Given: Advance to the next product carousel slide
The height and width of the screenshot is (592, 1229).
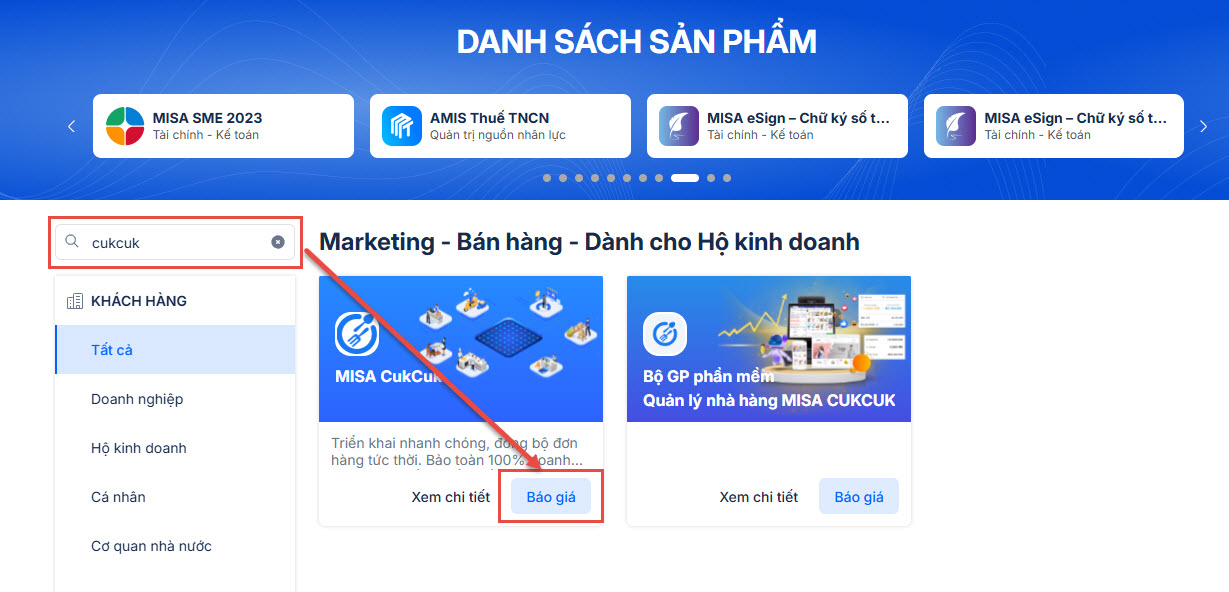Looking at the screenshot, I should [1203, 126].
